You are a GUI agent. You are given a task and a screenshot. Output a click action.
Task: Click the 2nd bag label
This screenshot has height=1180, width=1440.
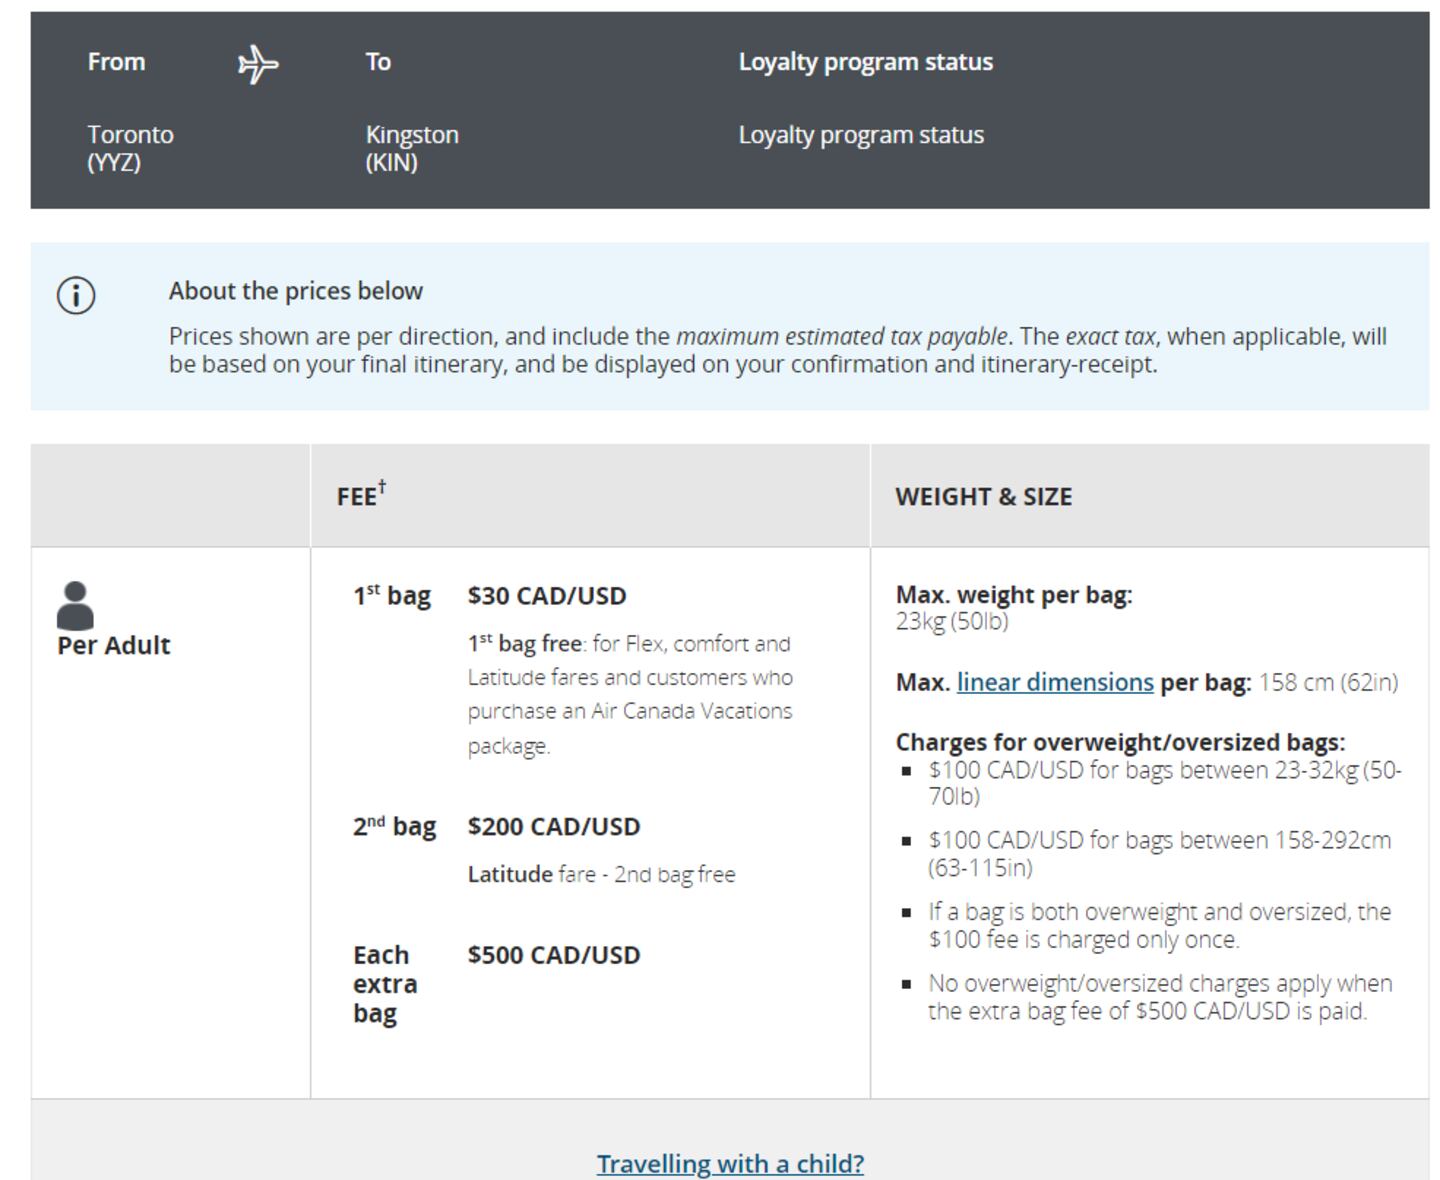tap(394, 827)
